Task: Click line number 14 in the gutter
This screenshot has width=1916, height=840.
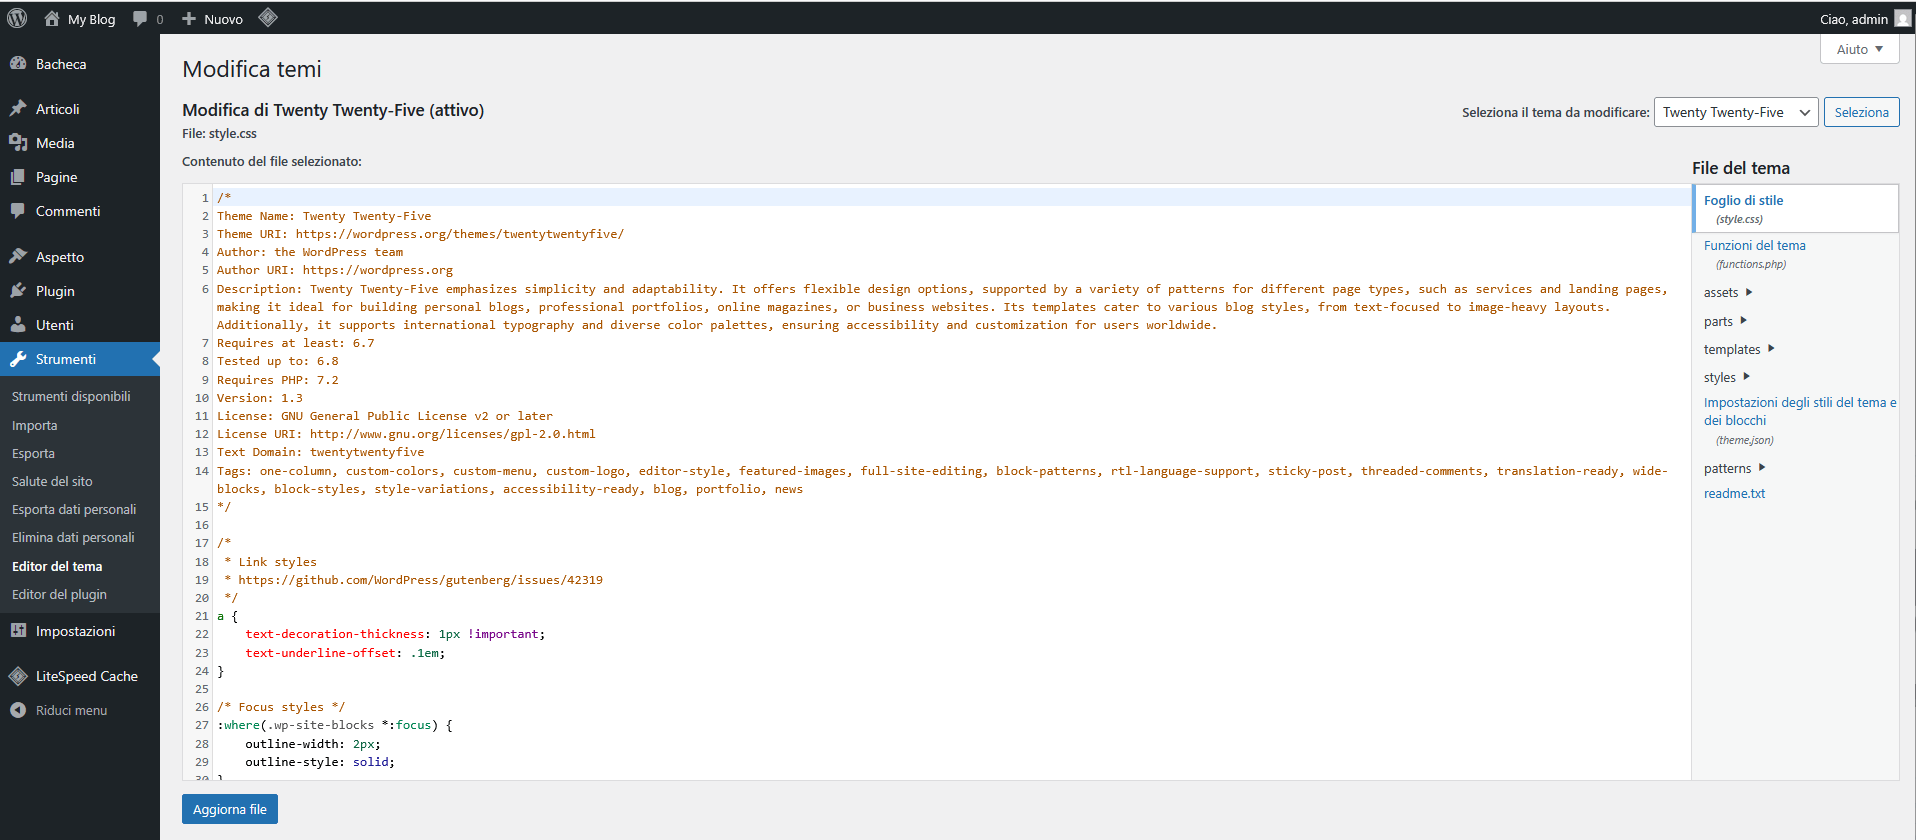Action: tap(202, 471)
